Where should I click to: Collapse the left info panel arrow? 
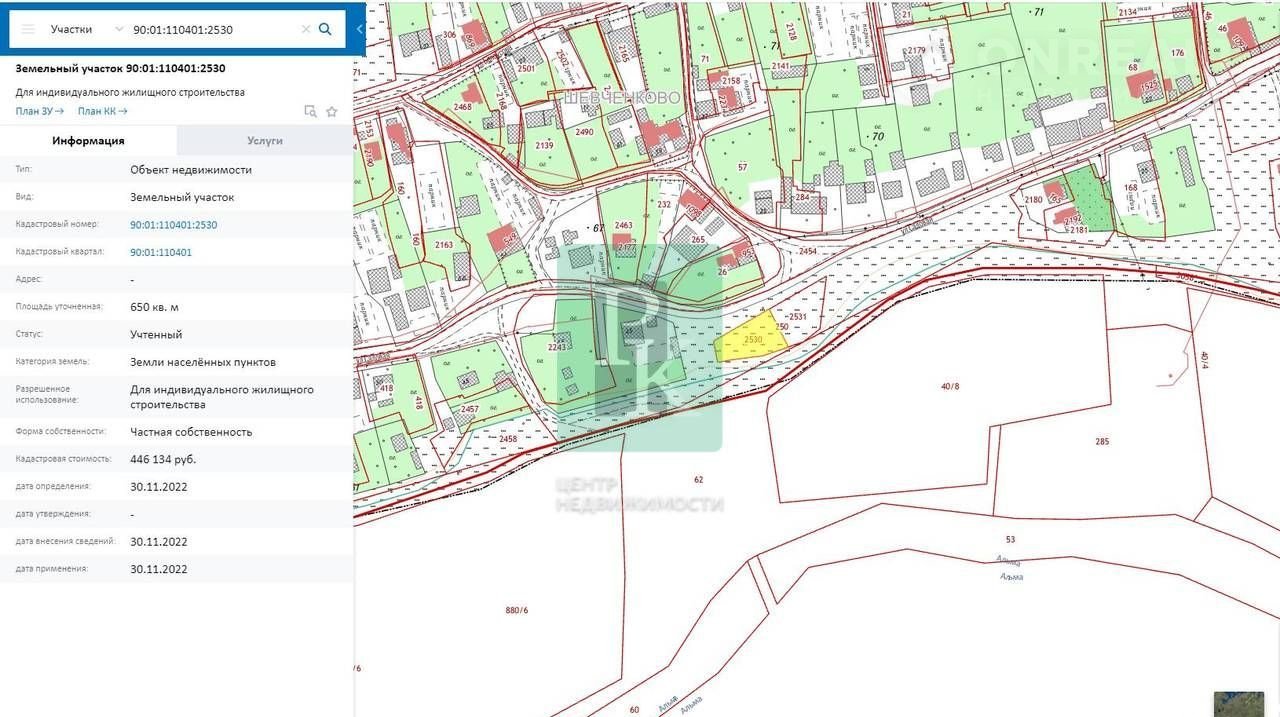click(x=359, y=29)
